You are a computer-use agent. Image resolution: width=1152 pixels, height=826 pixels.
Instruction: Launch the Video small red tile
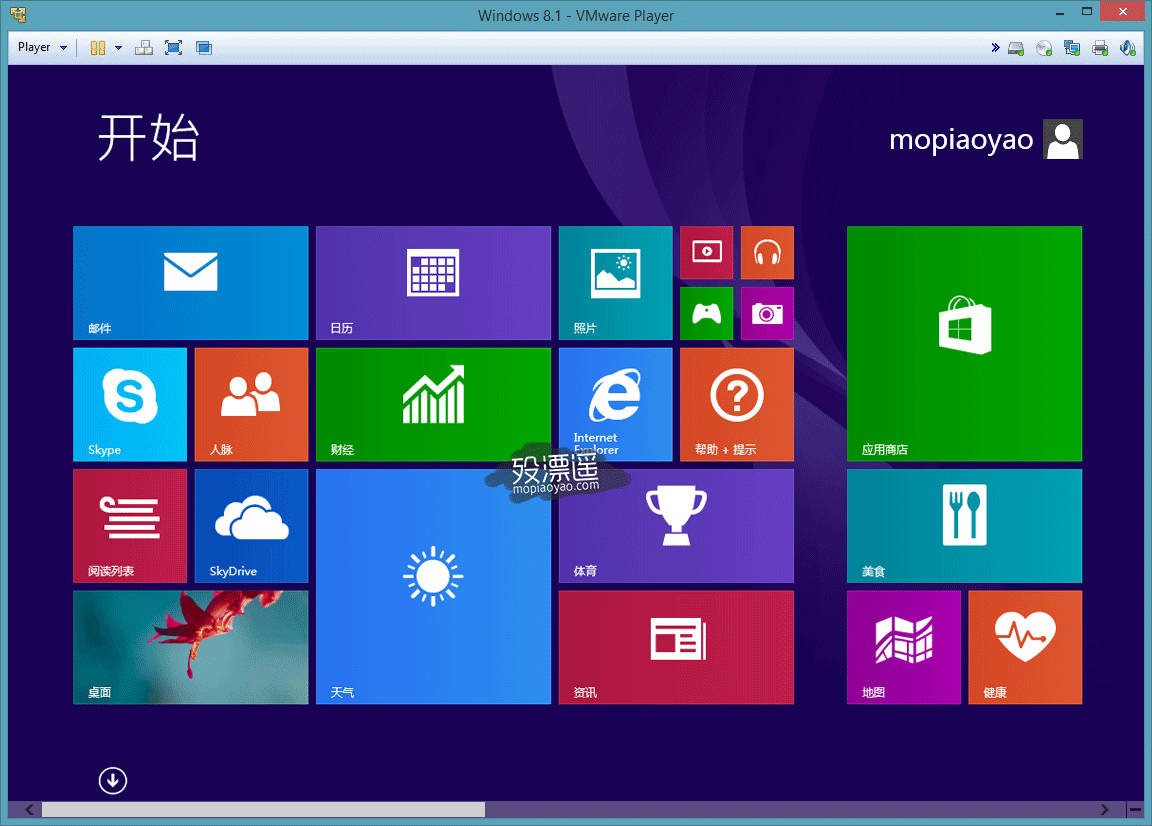(707, 253)
